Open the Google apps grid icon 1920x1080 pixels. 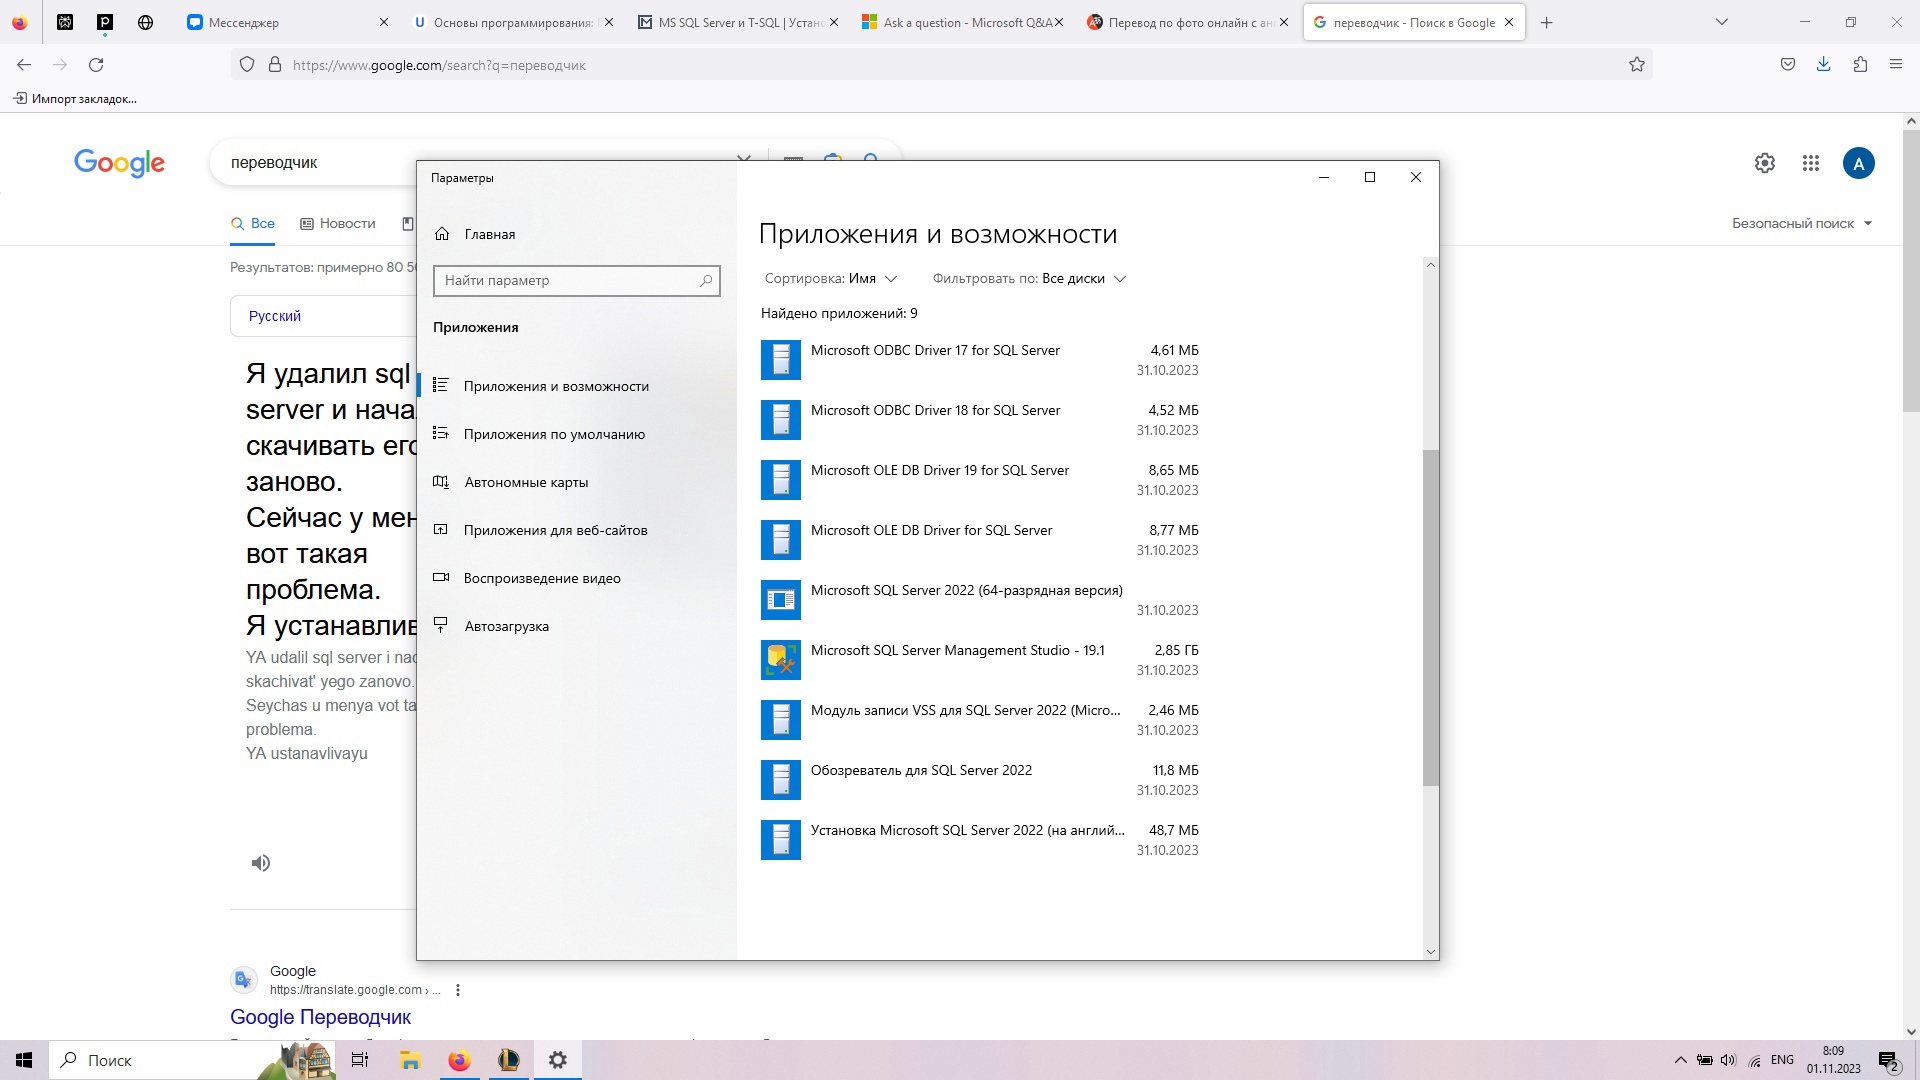tap(1810, 163)
